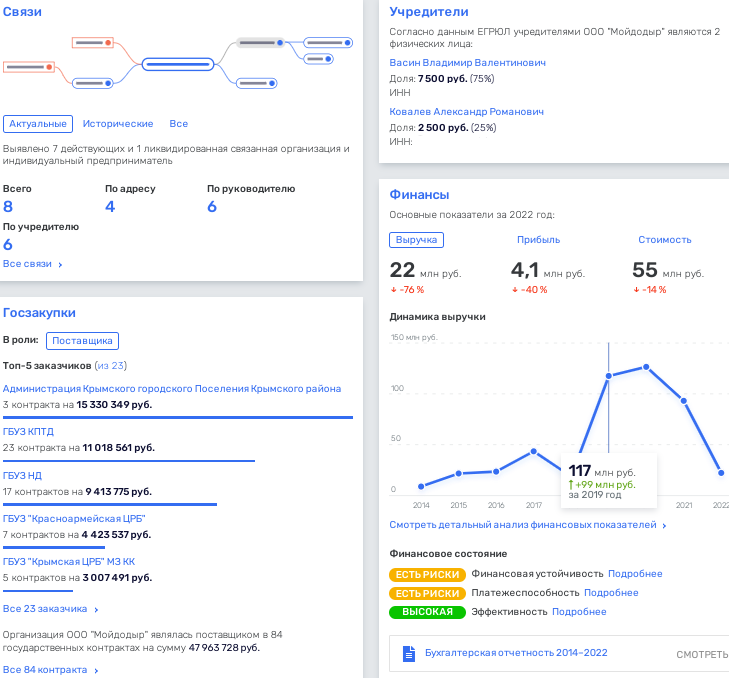Open Все 23 заказчика link

pos(45,609)
